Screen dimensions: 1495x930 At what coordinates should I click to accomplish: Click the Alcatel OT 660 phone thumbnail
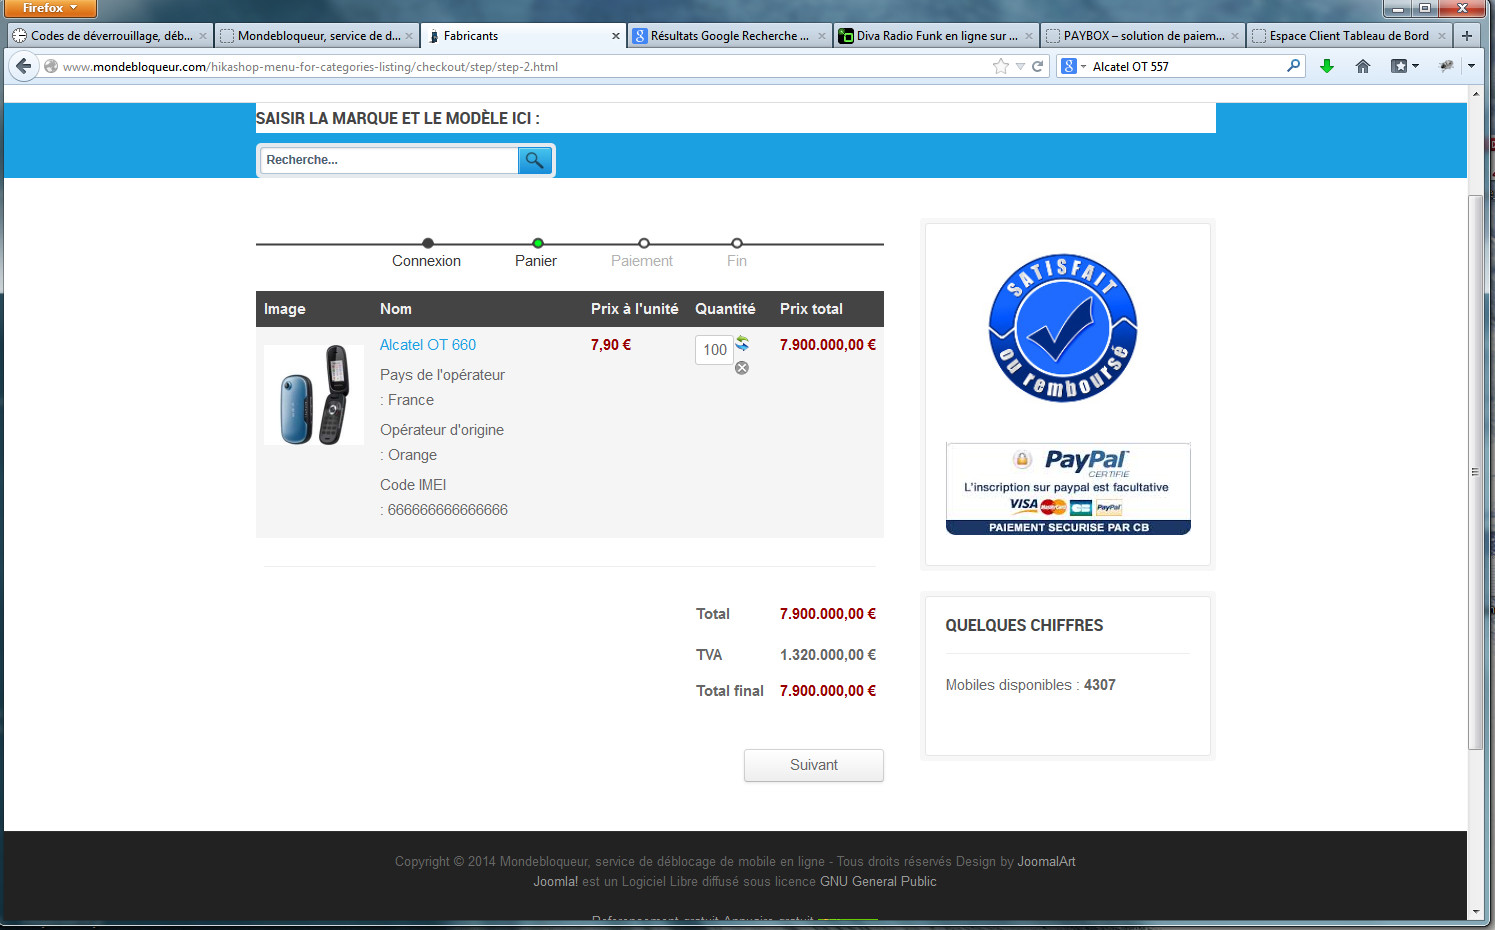tap(314, 395)
